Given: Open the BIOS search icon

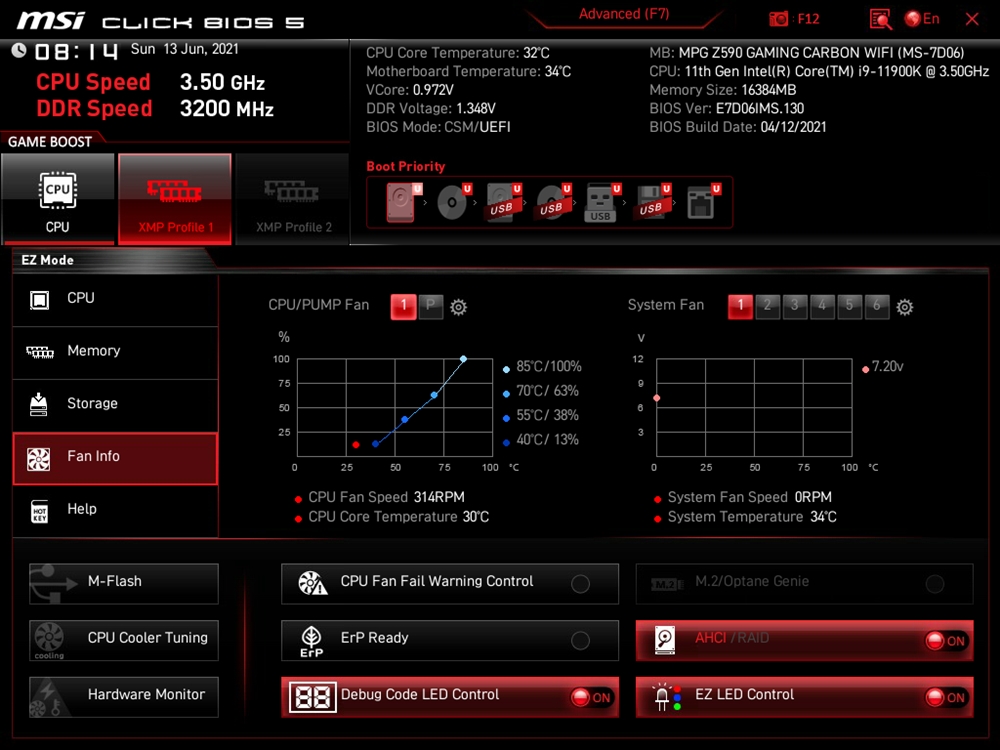Looking at the screenshot, I should click(x=880, y=19).
